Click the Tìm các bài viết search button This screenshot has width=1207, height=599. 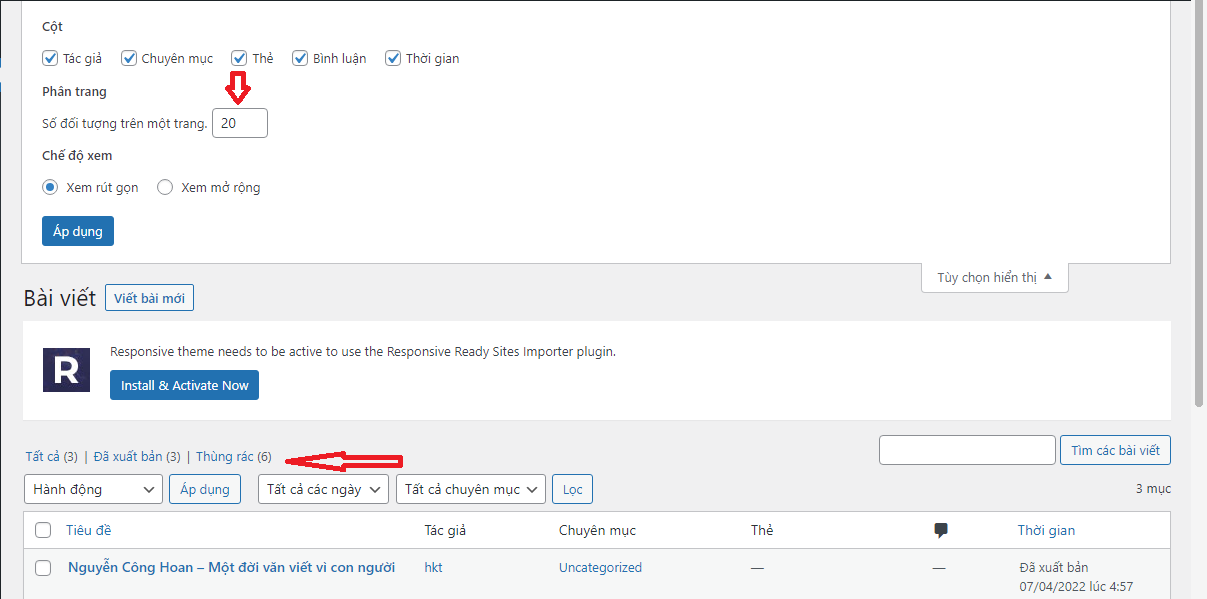coord(1114,450)
